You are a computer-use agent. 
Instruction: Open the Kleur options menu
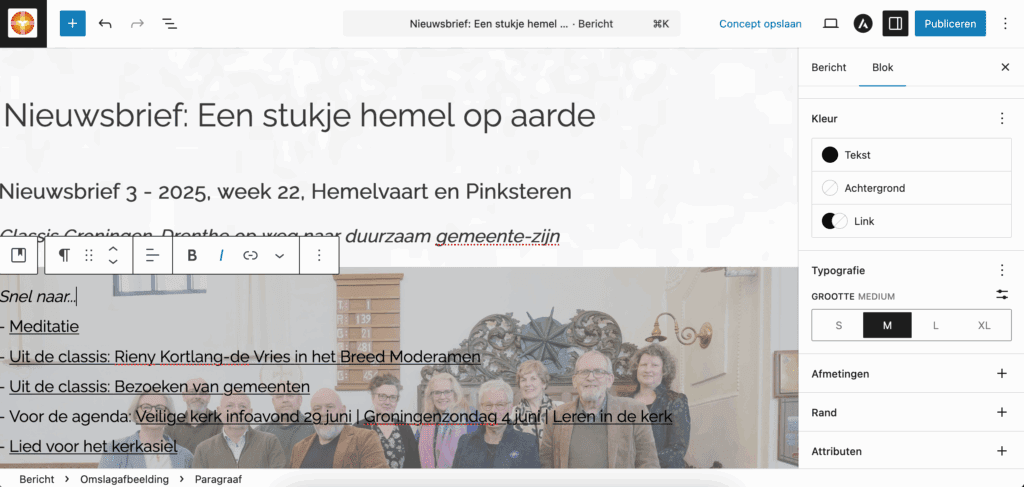[x=1001, y=118]
